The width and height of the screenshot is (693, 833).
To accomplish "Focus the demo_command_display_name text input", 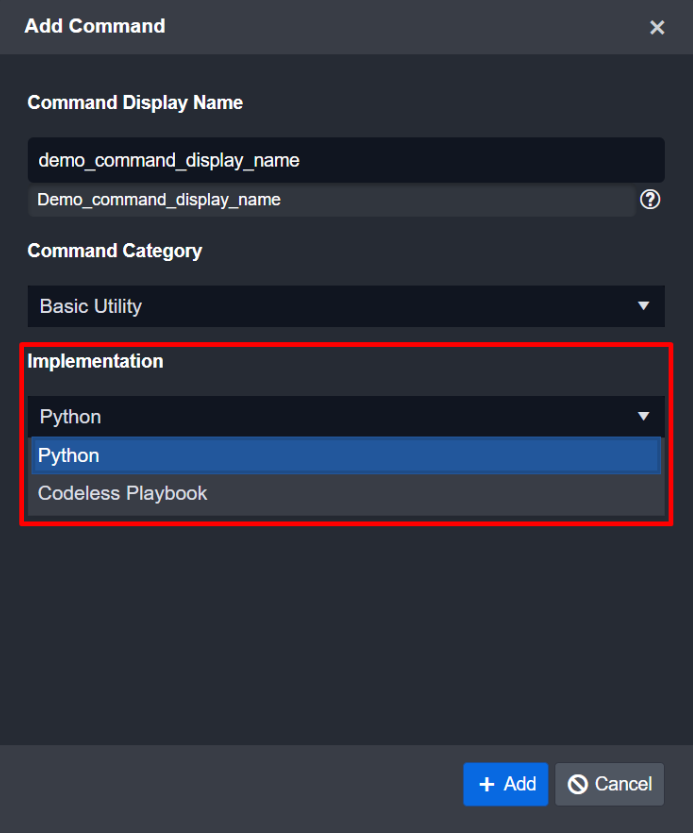I will pyautogui.click(x=345, y=160).
